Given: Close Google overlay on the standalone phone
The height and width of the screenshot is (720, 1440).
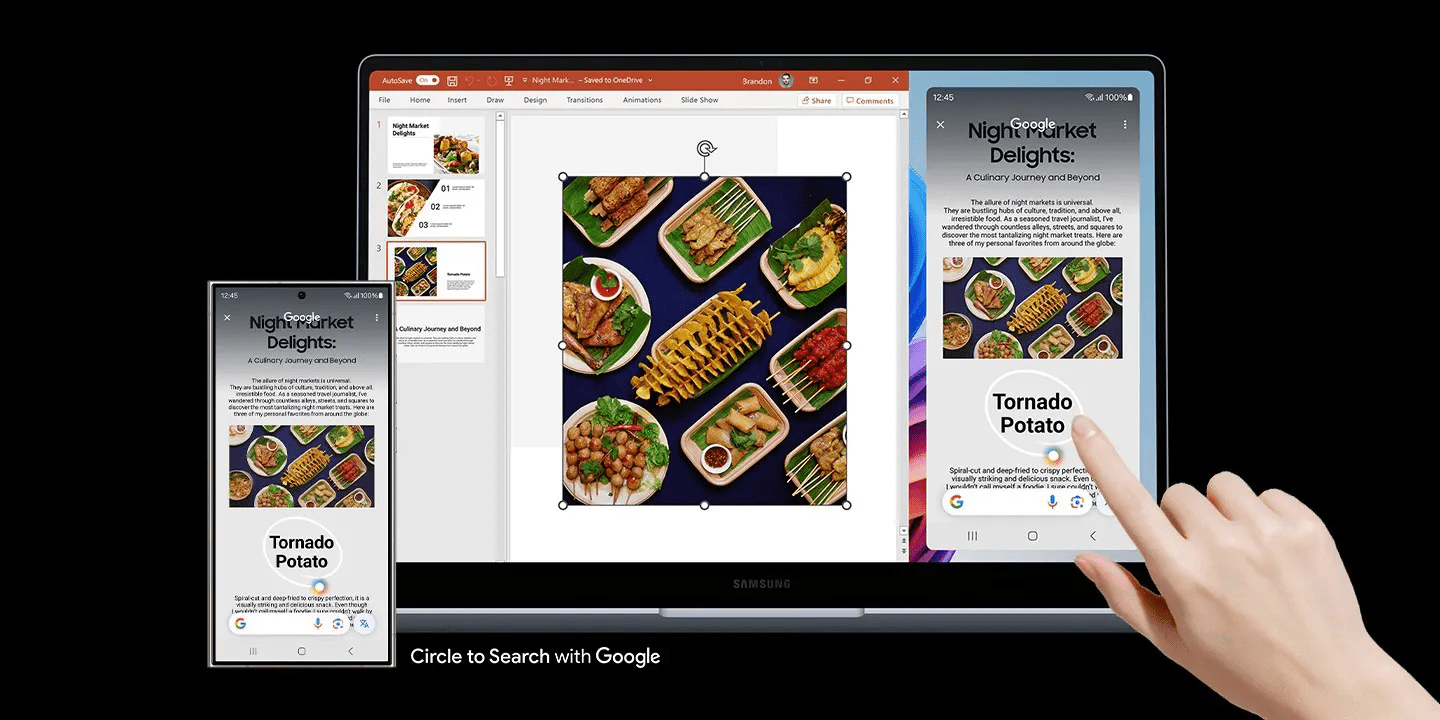Looking at the screenshot, I should [x=227, y=318].
